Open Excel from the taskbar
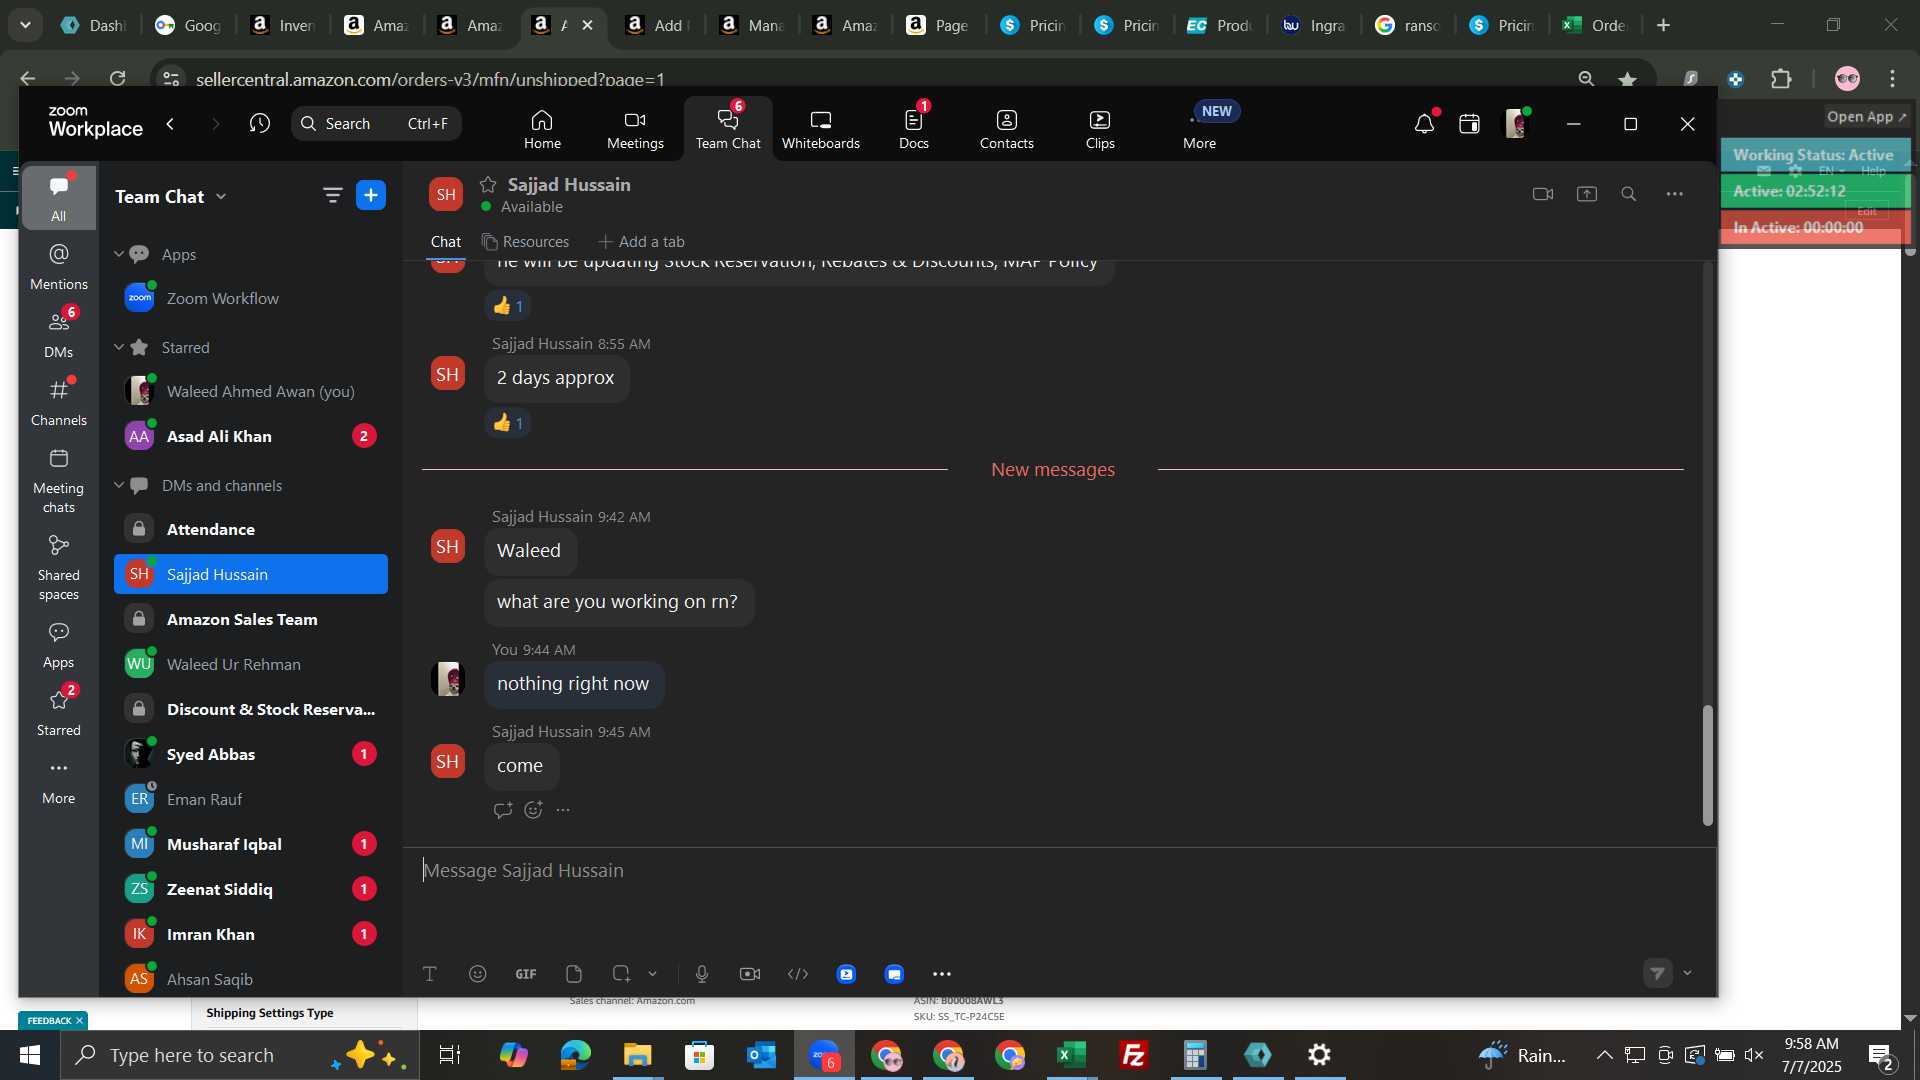Image resolution: width=1920 pixels, height=1080 pixels. click(x=1072, y=1055)
